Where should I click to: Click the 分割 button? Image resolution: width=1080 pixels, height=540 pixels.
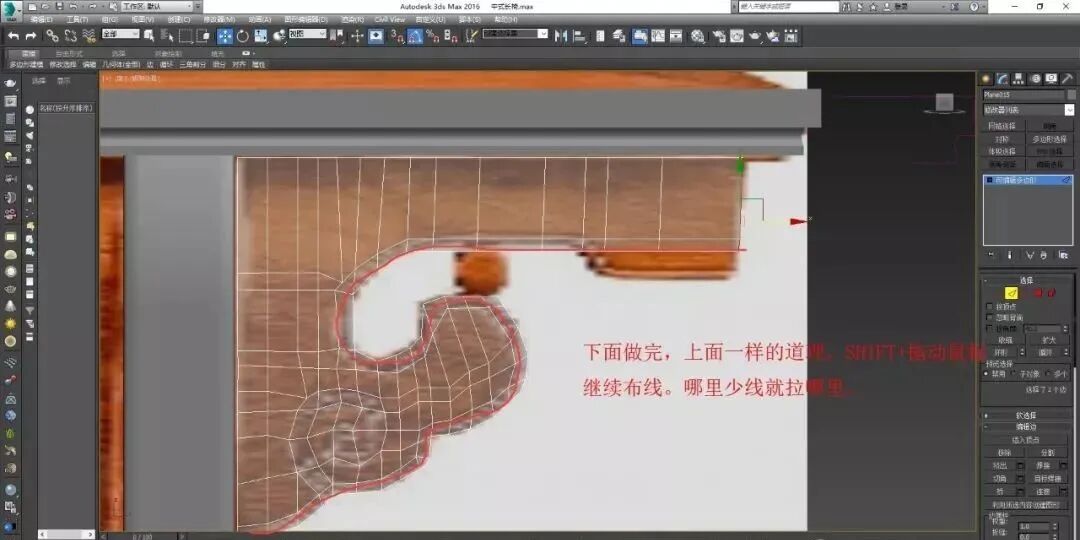click(x=1047, y=453)
